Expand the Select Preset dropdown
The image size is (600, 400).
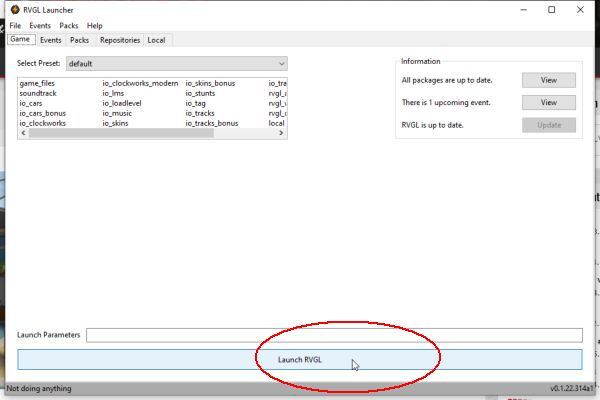(x=177, y=64)
